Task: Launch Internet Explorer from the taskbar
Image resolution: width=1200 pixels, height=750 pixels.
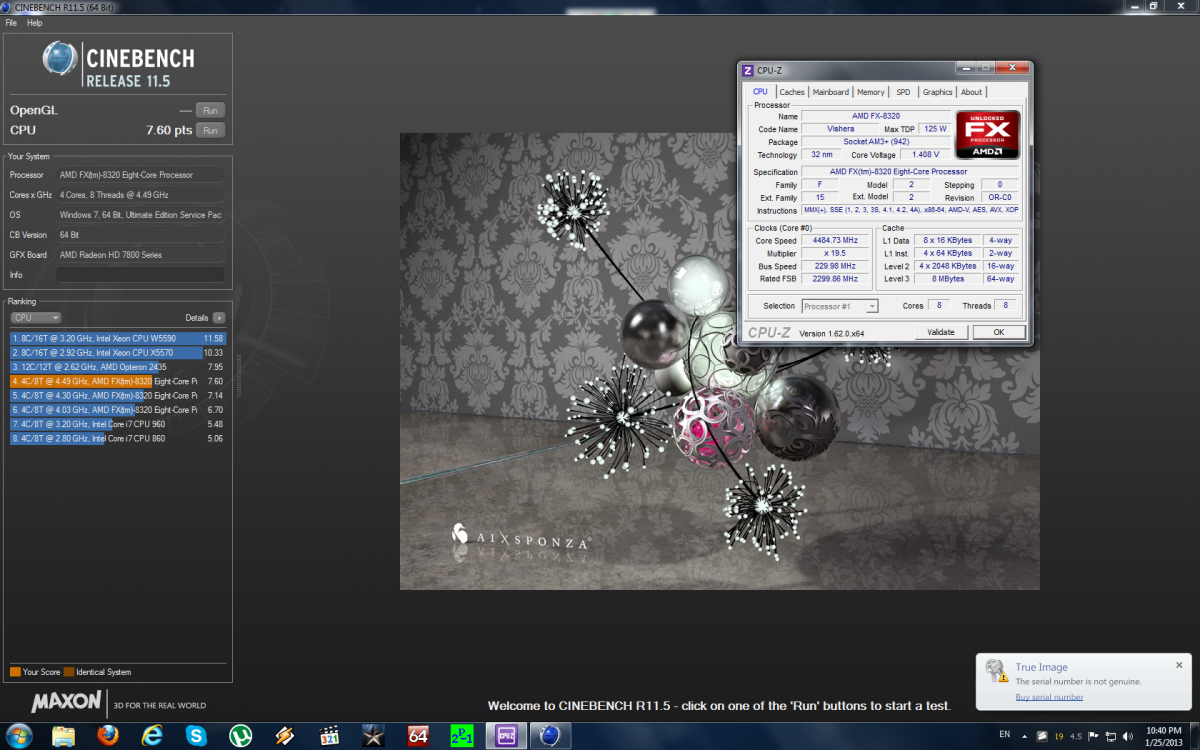Action: pyautogui.click(x=152, y=735)
